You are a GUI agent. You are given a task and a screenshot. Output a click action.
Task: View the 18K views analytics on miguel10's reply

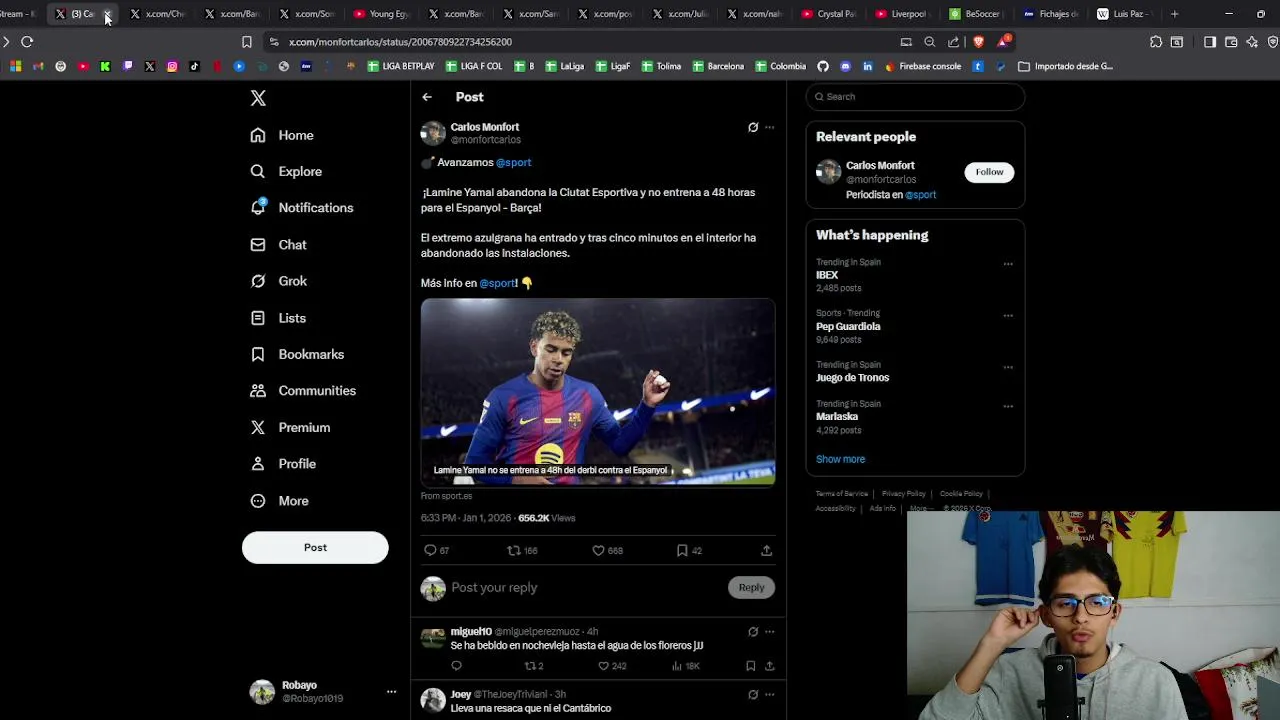click(686, 666)
